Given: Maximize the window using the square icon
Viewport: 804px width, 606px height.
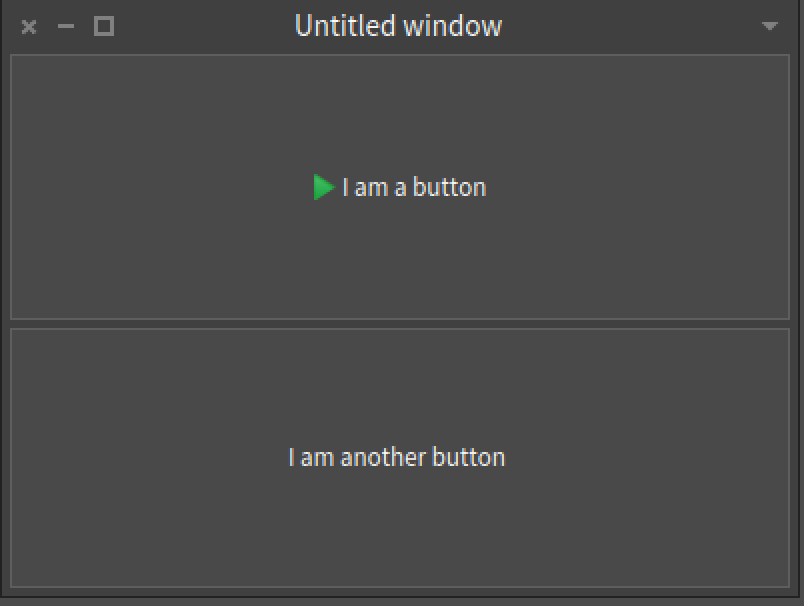Looking at the screenshot, I should tap(104, 27).
